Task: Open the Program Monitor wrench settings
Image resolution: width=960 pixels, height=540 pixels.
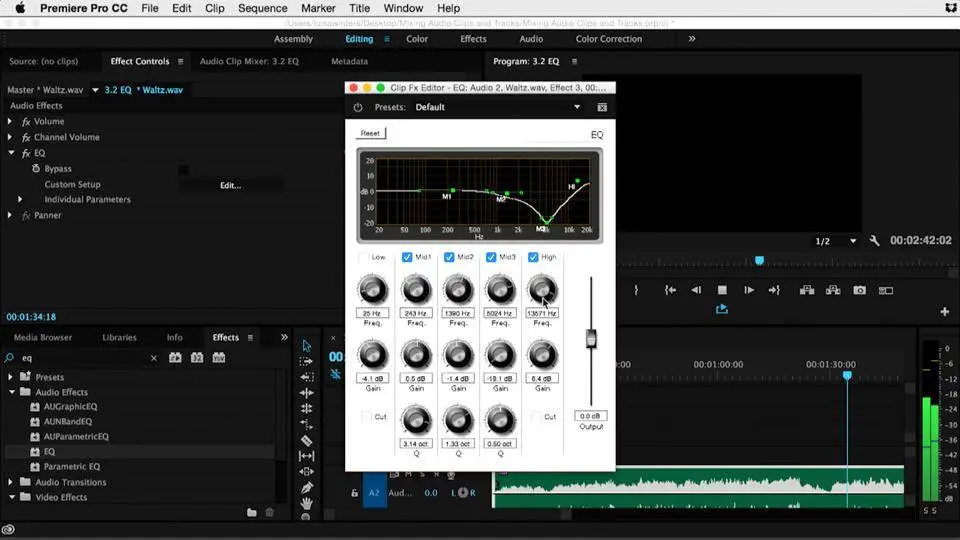Action: point(874,241)
